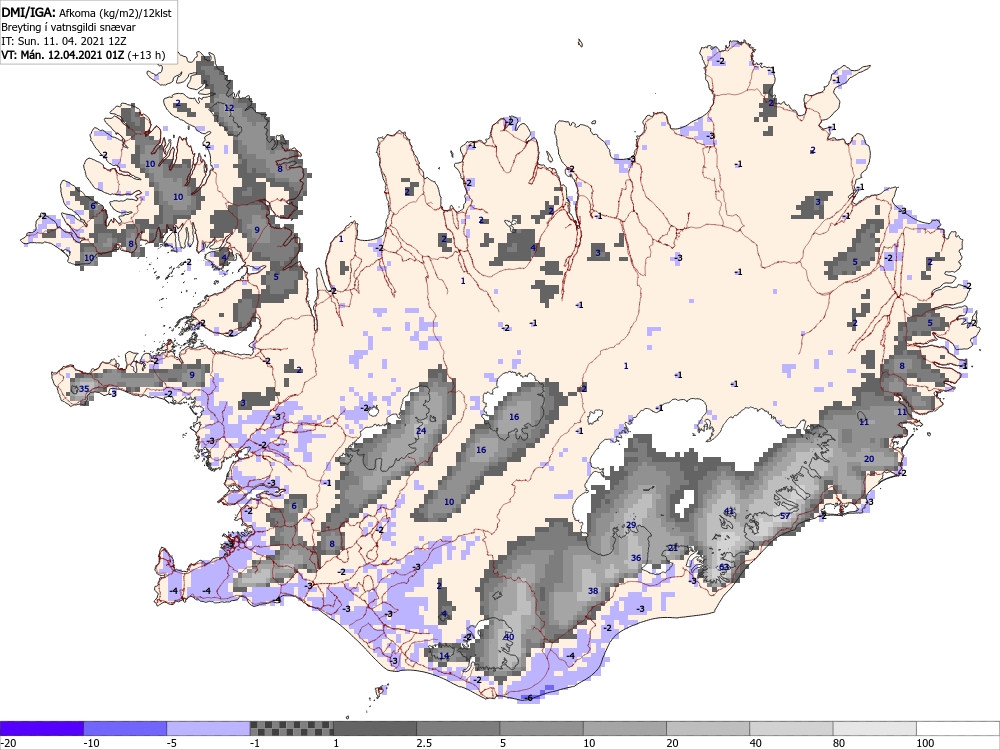
Task: Click the gray swatch between 5 and 10
Action: tap(541, 728)
